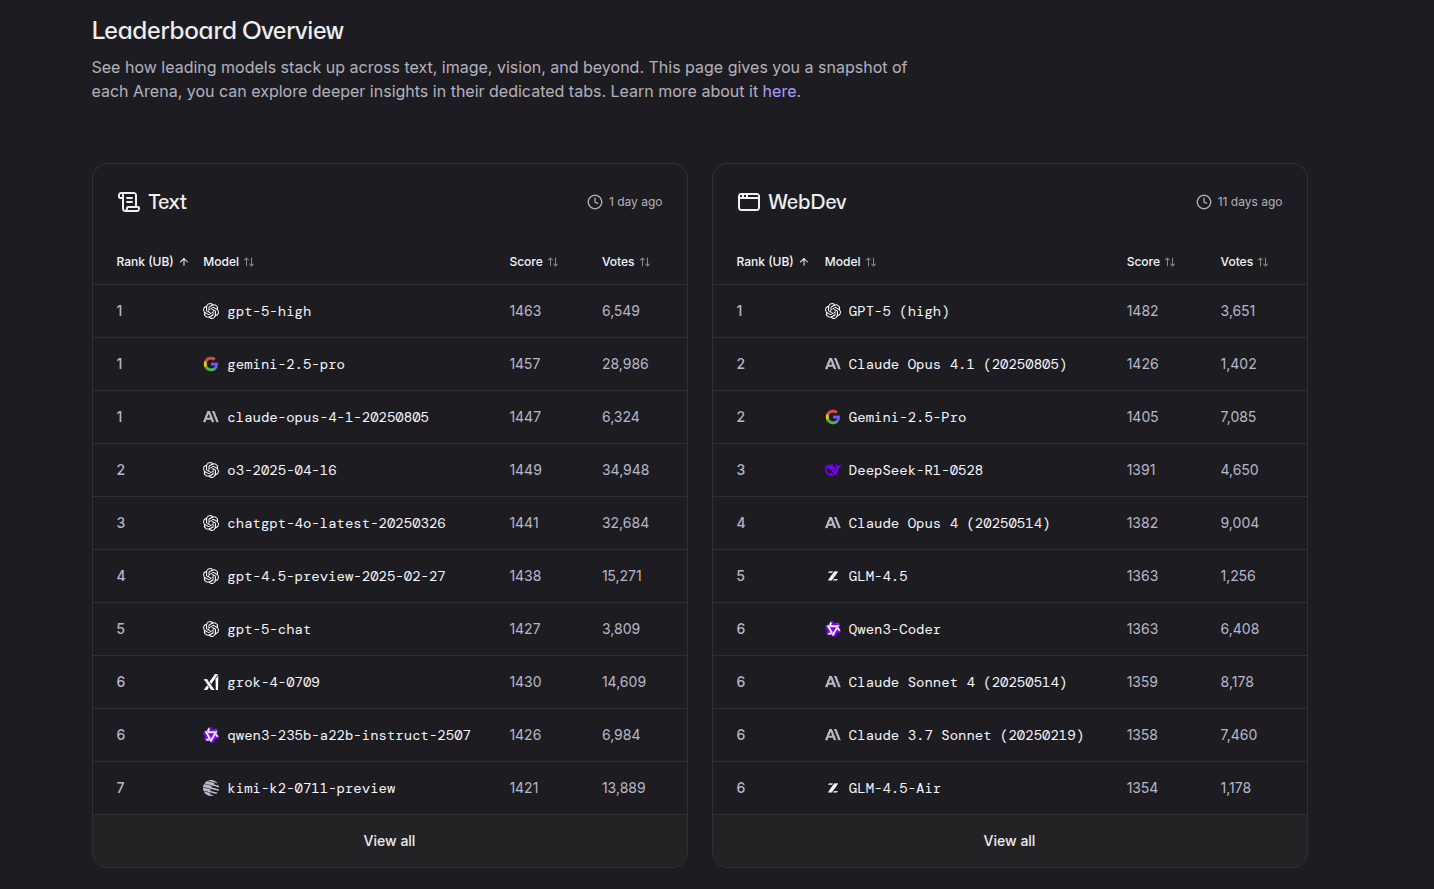Sort WebDev table by Rank (UB)

click(772, 262)
